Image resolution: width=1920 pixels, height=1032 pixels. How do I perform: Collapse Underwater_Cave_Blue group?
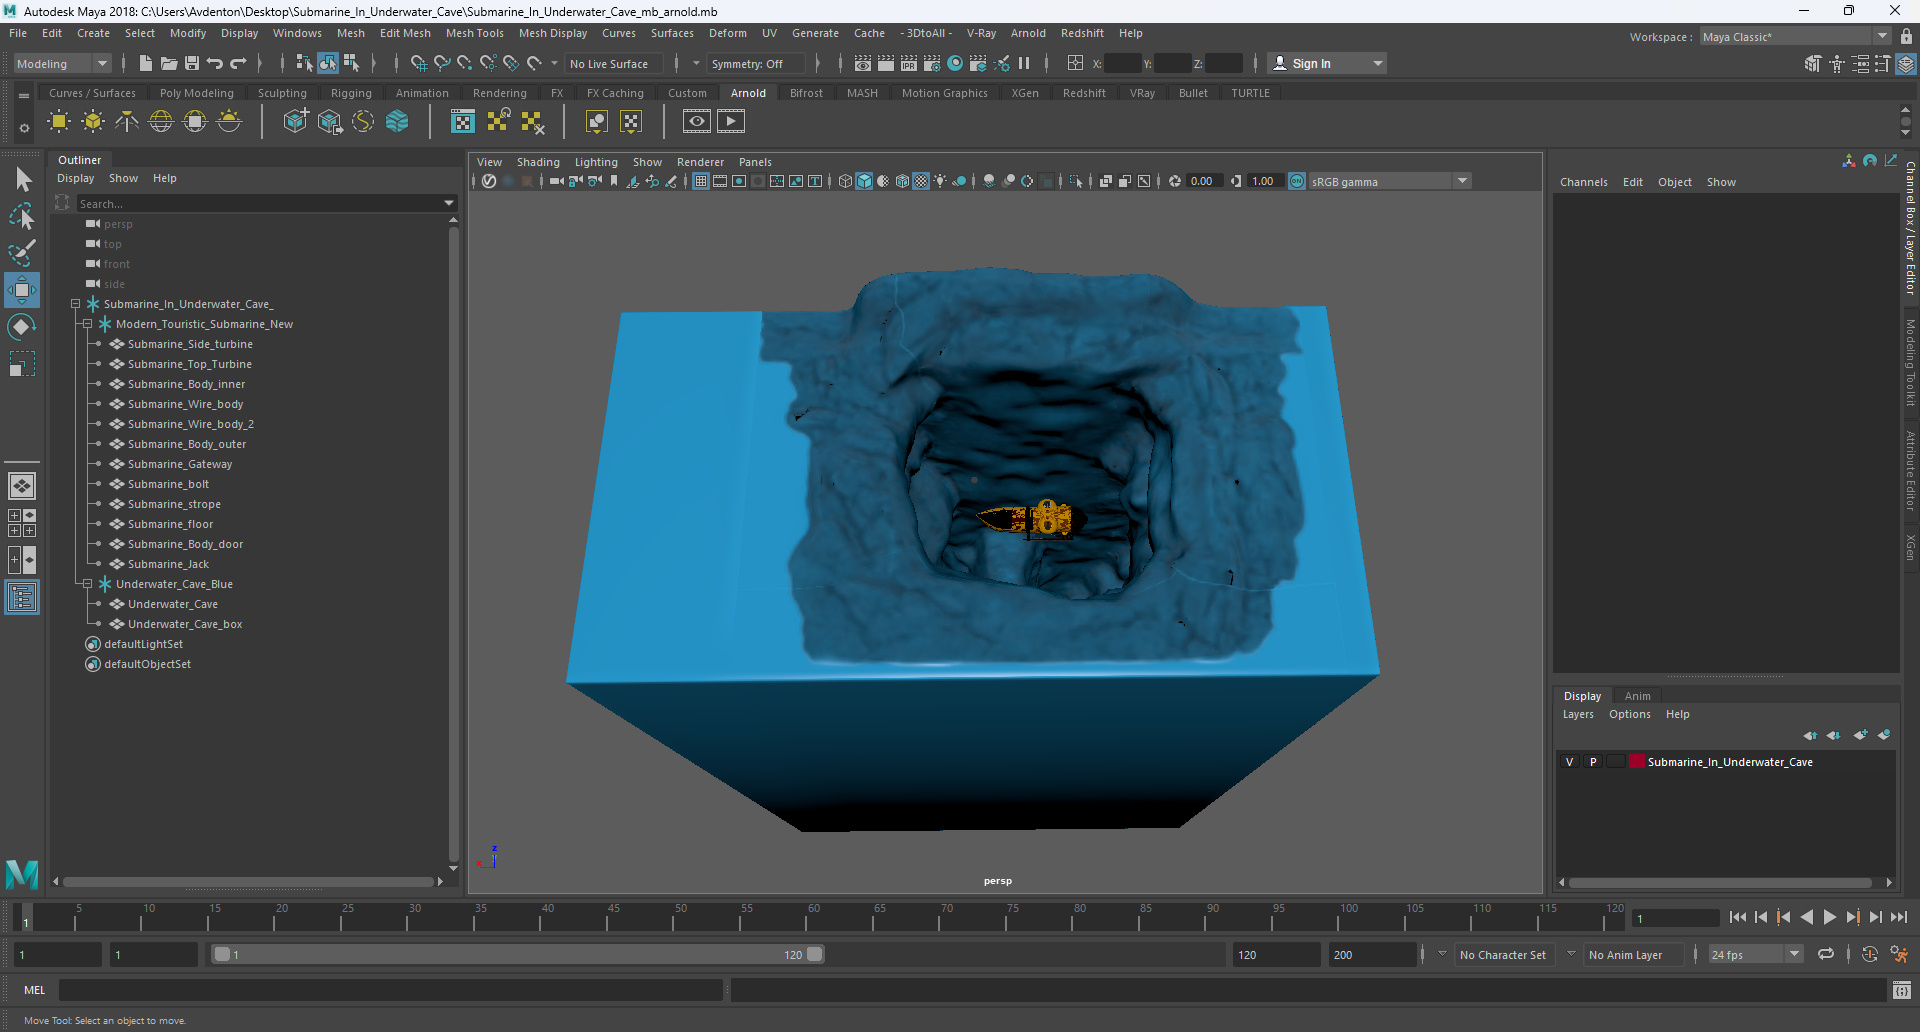coord(87,584)
